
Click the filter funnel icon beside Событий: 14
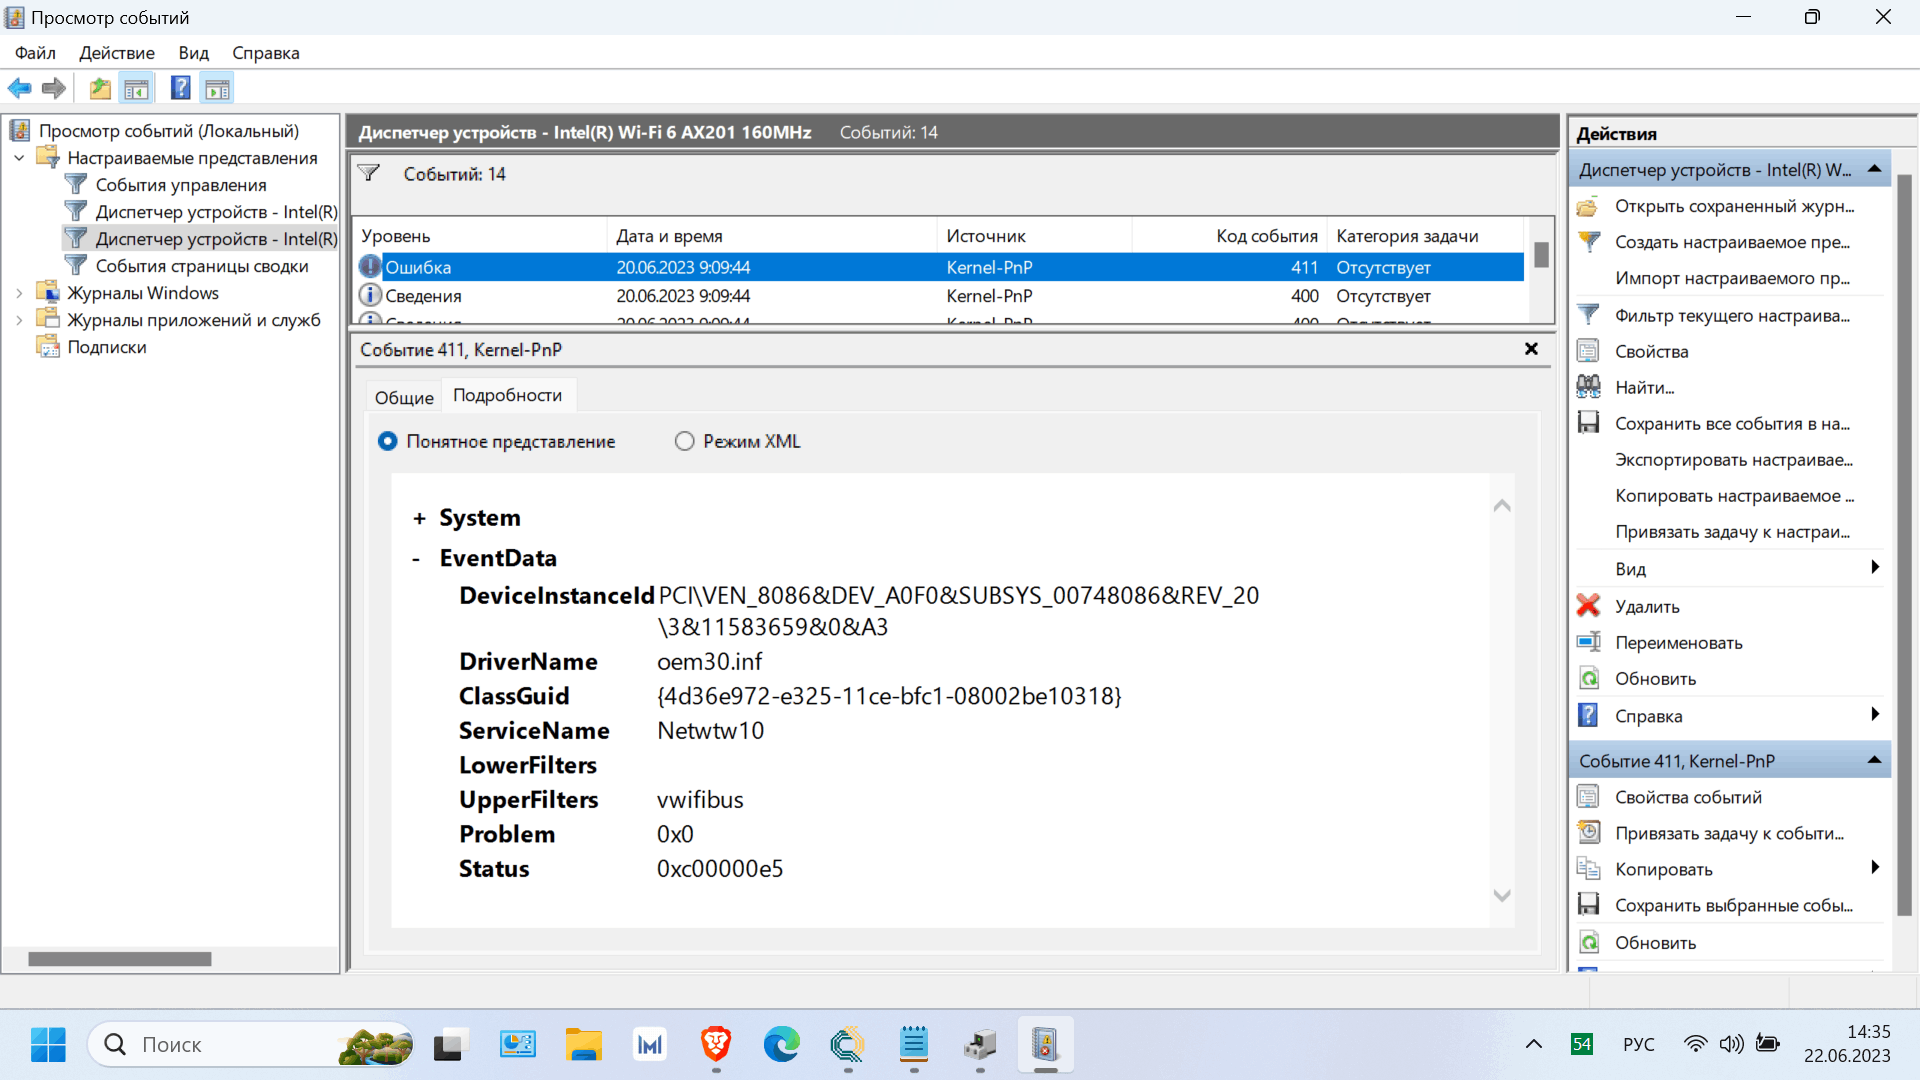click(369, 173)
